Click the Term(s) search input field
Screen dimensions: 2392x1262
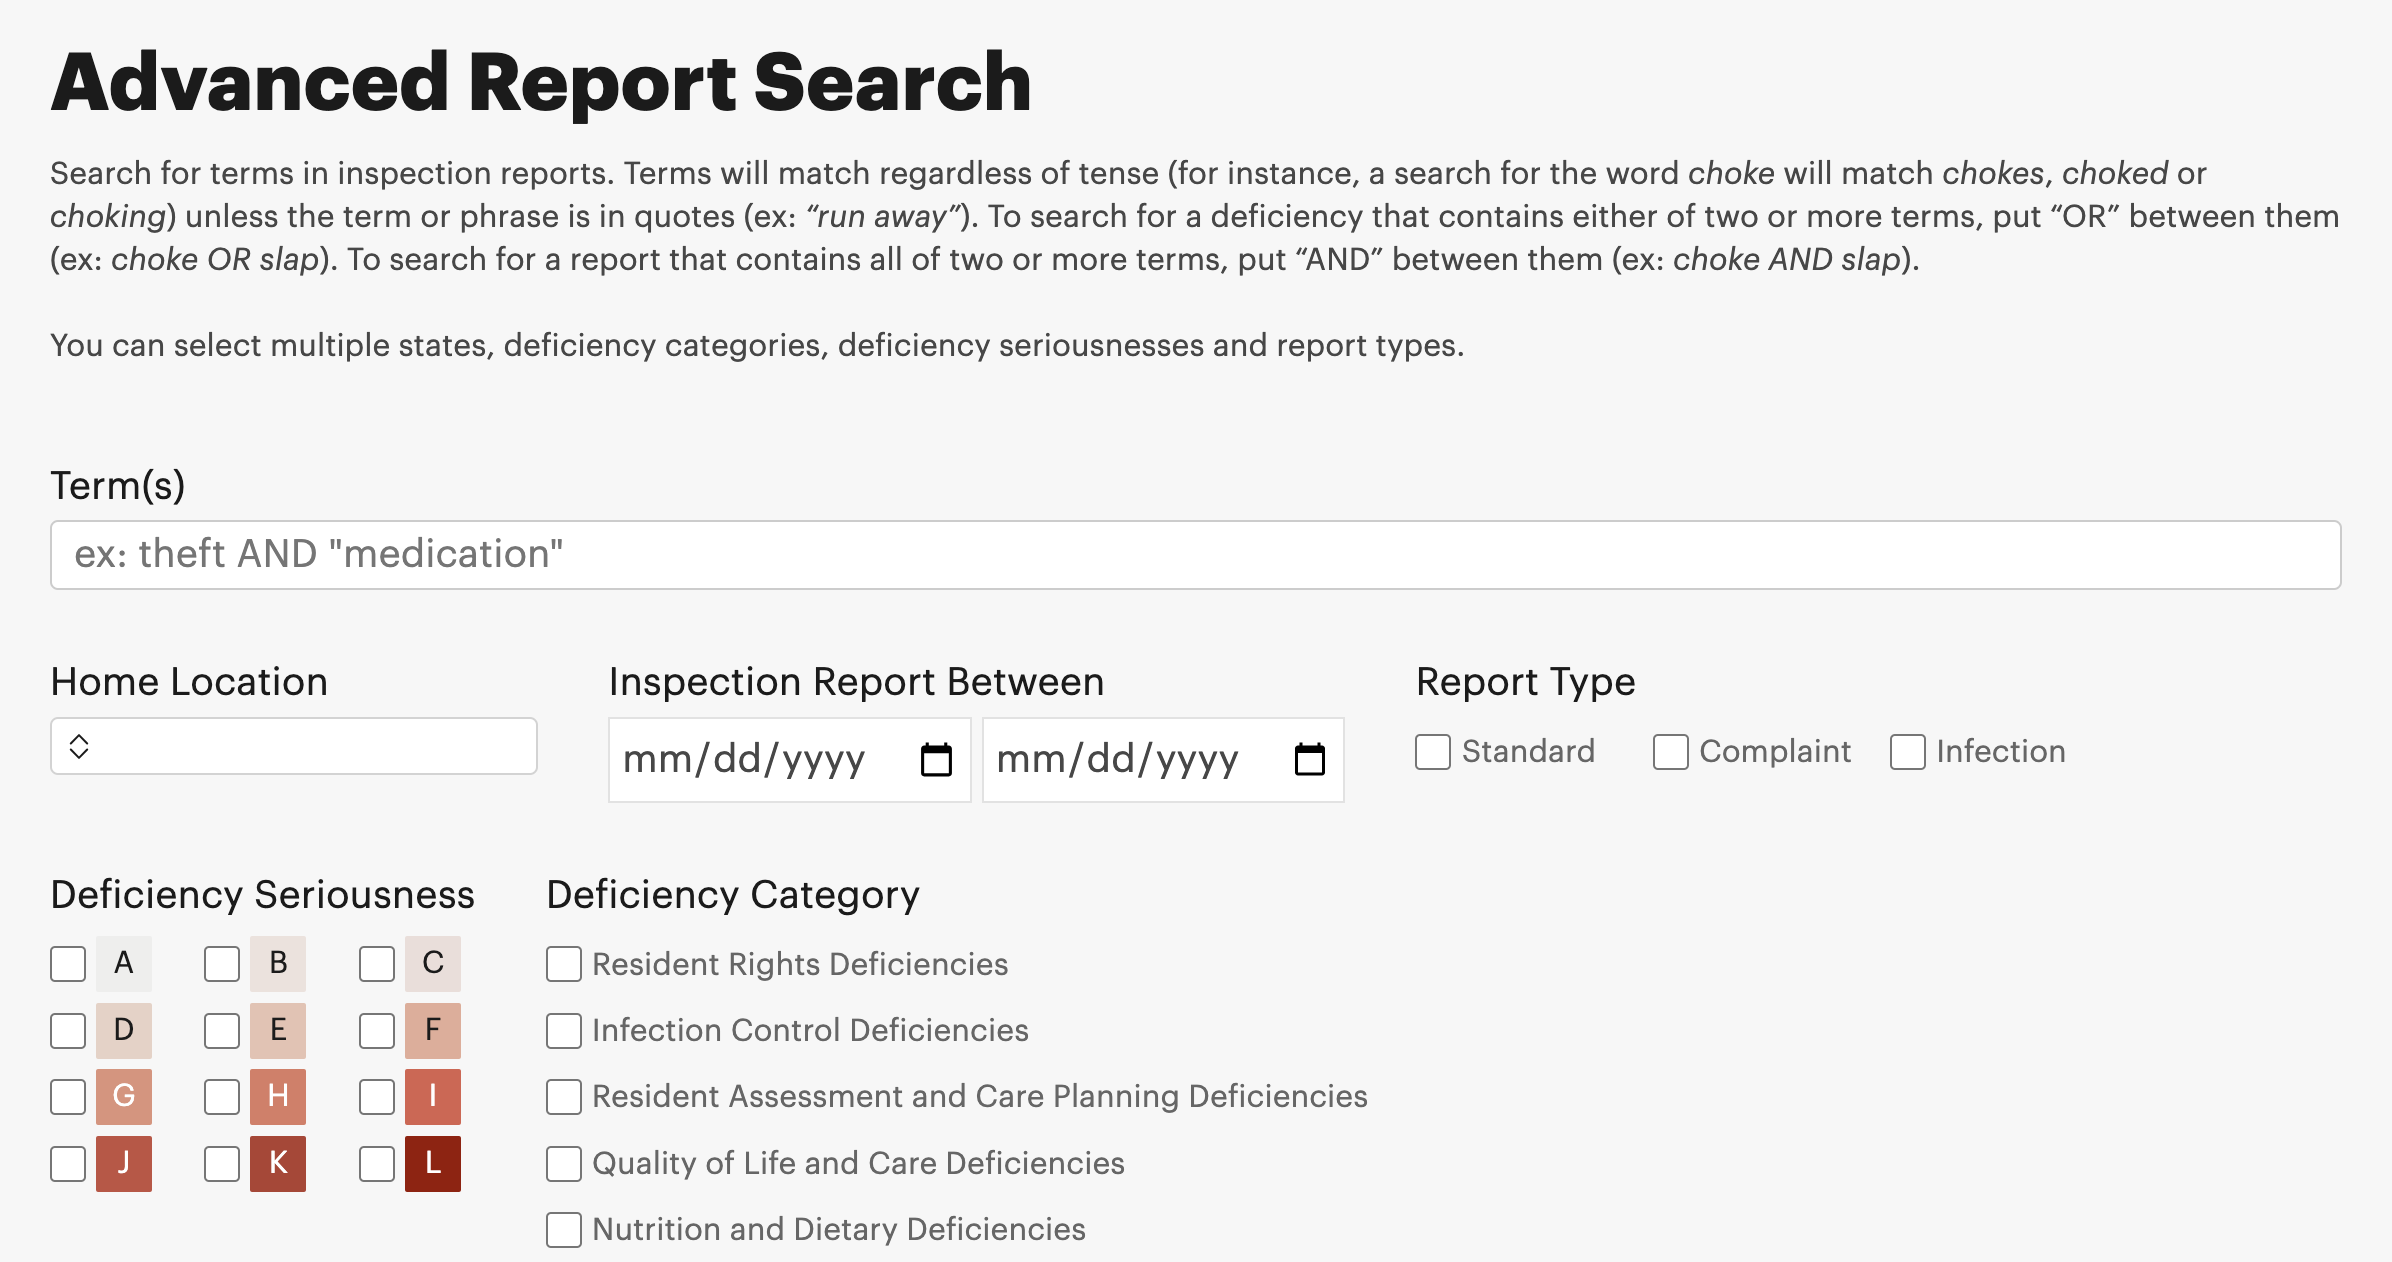tap(1195, 555)
